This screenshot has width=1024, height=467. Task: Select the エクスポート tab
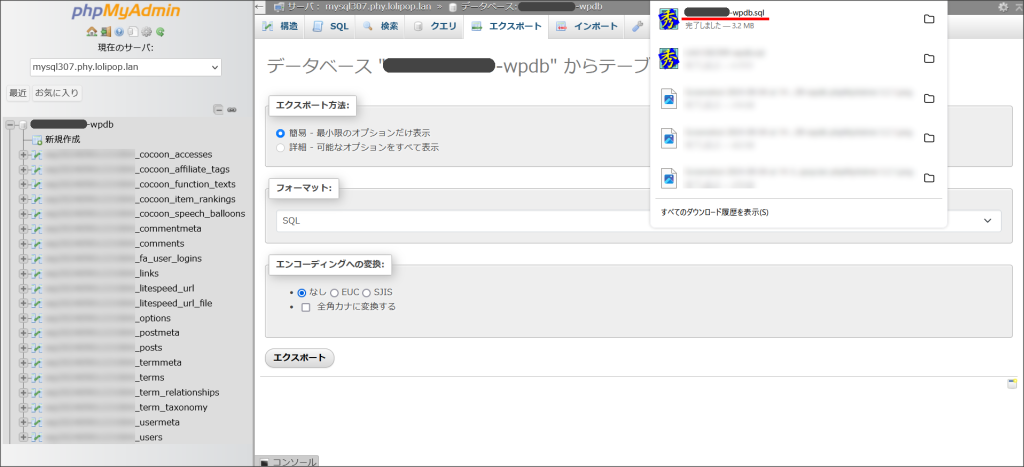click(507, 27)
